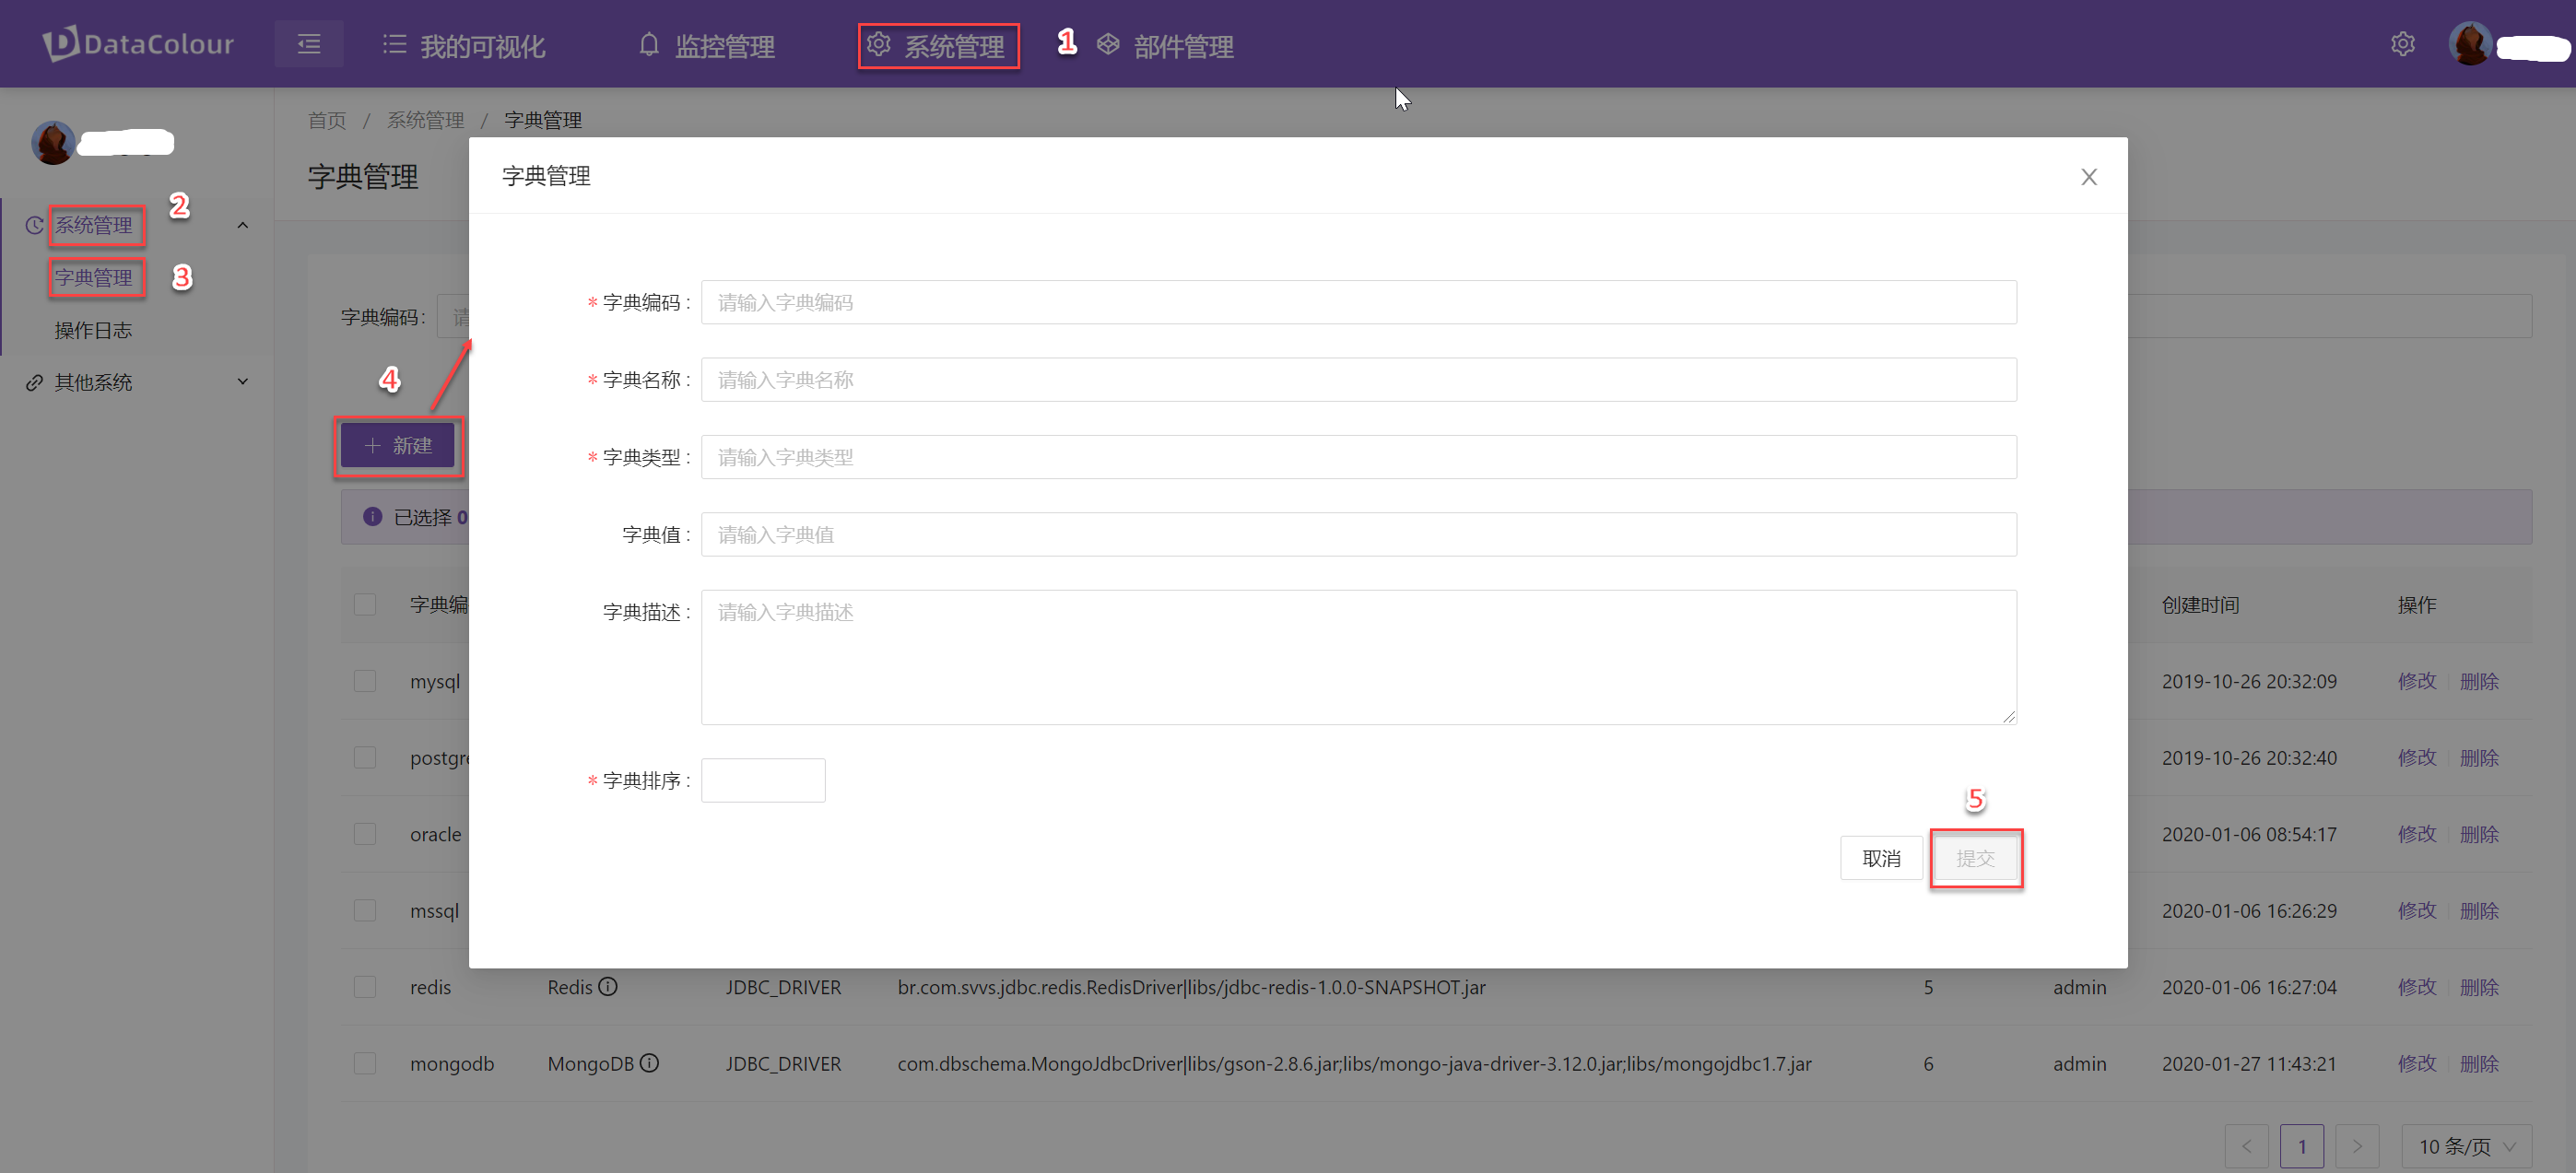The image size is (2576, 1173).
Task: Click the 取消 button in dialog
Action: pyautogui.click(x=1881, y=858)
